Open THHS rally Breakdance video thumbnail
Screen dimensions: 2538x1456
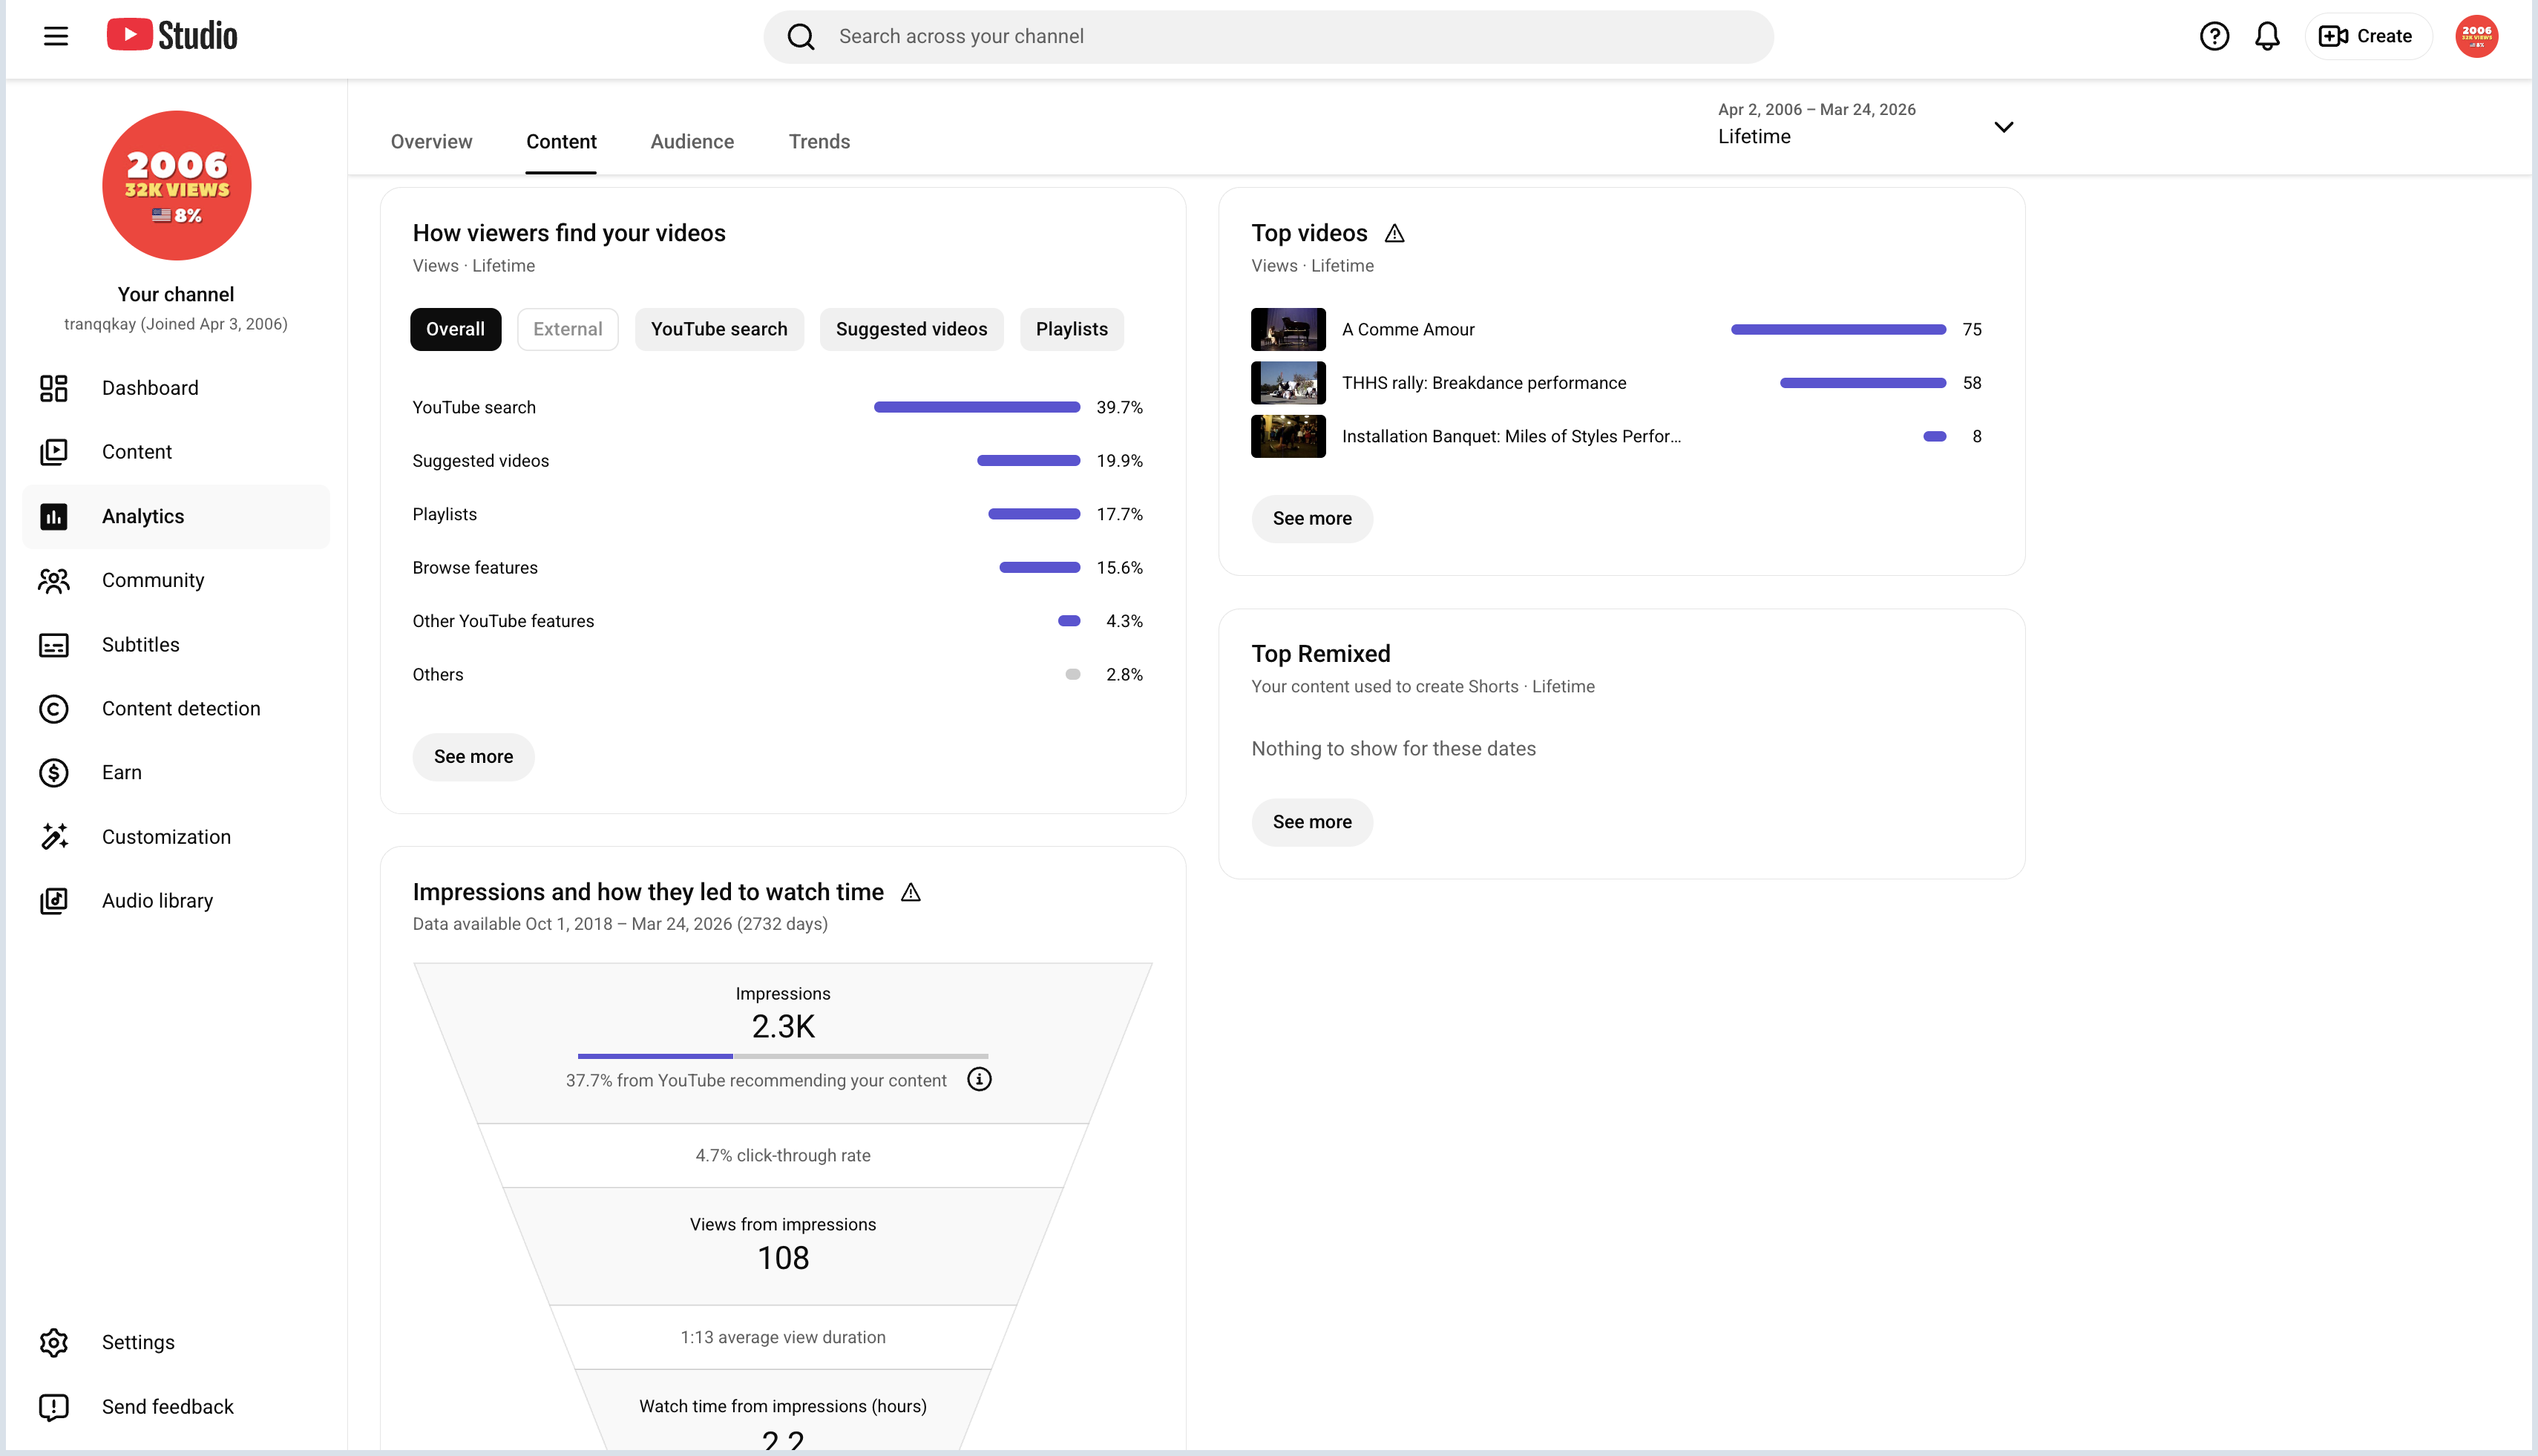click(x=1288, y=383)
